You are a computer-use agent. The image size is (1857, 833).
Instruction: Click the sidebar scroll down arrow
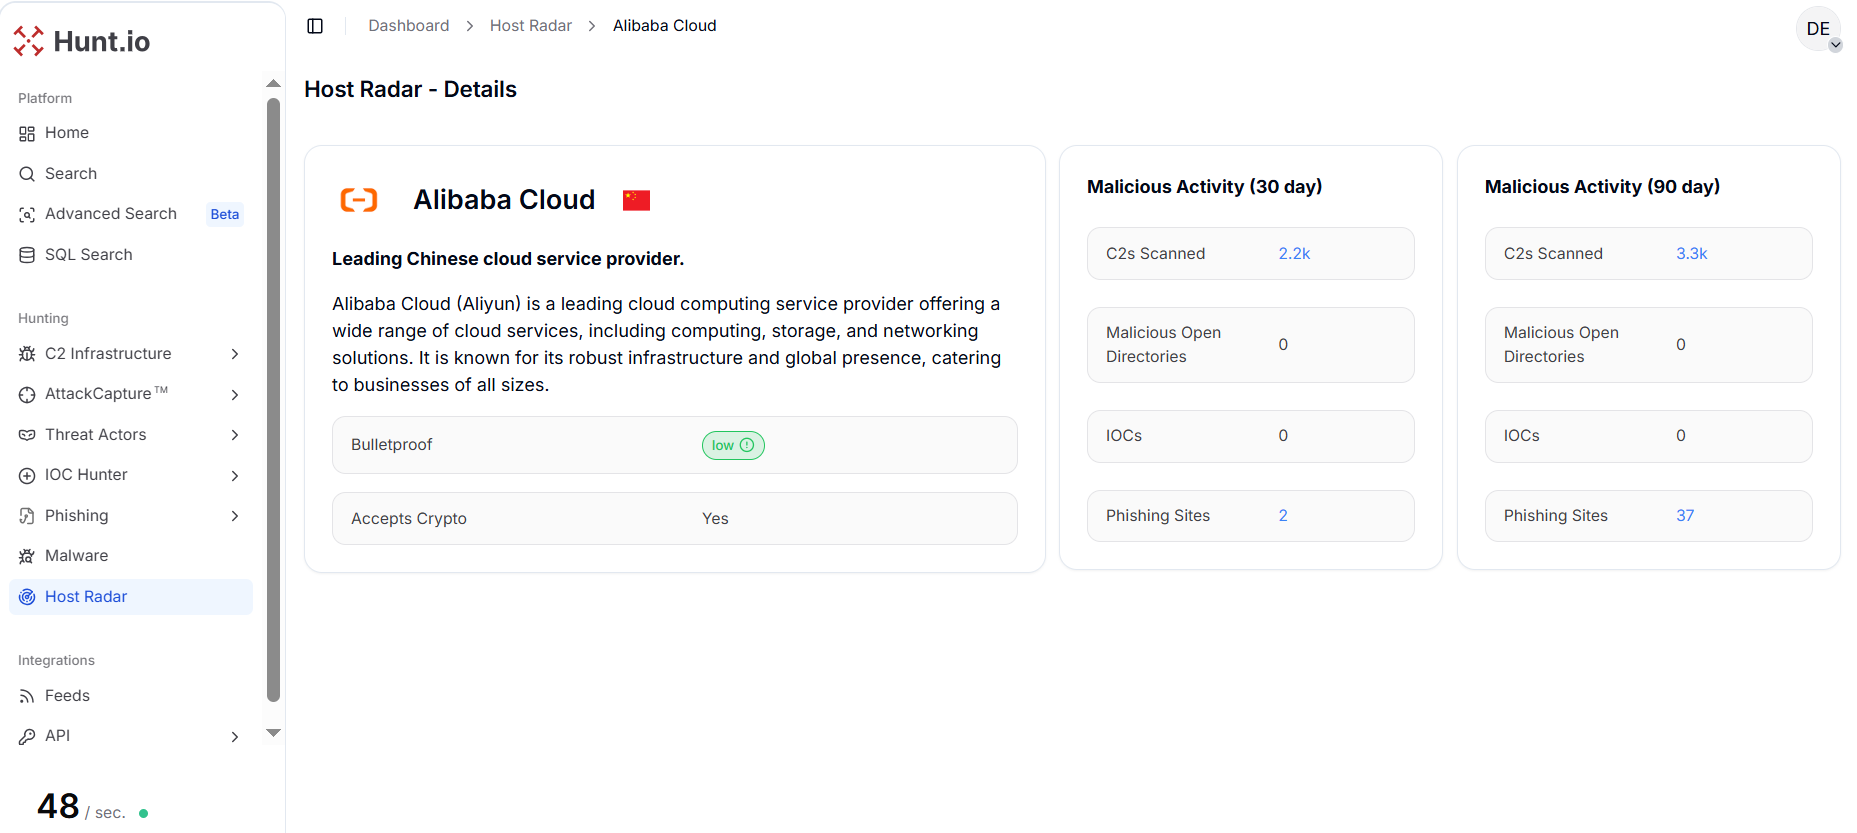point(273,733)
